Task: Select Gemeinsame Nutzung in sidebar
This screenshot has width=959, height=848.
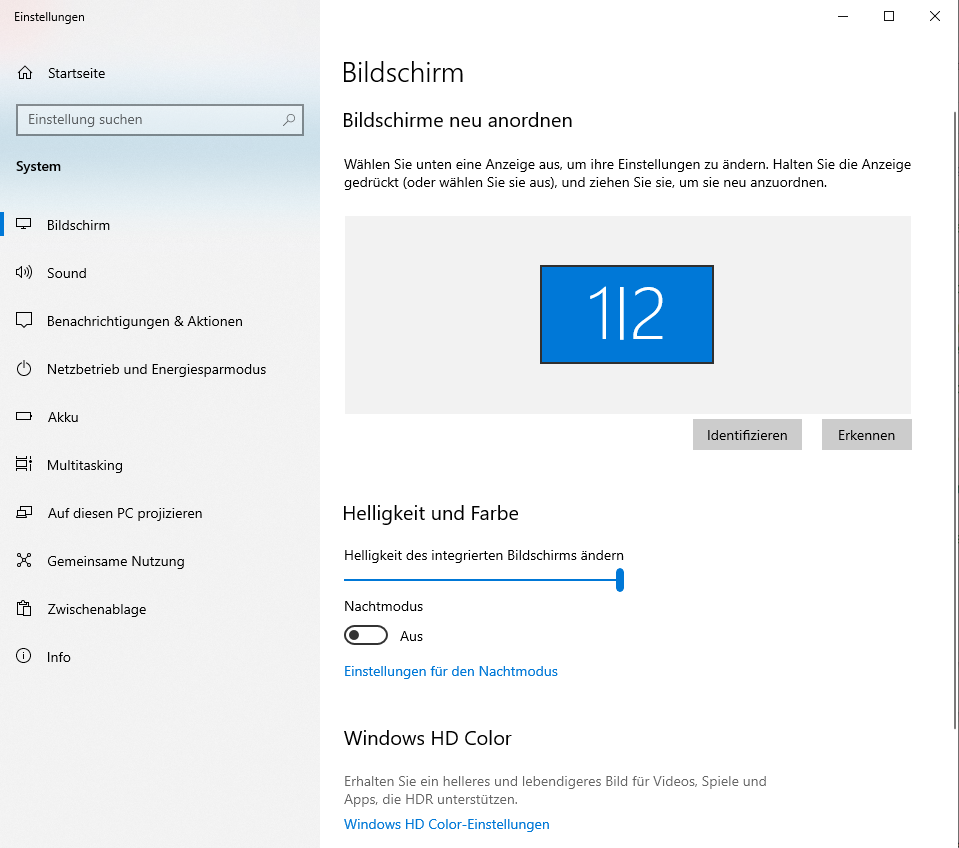Action: (x=115, y=561)
